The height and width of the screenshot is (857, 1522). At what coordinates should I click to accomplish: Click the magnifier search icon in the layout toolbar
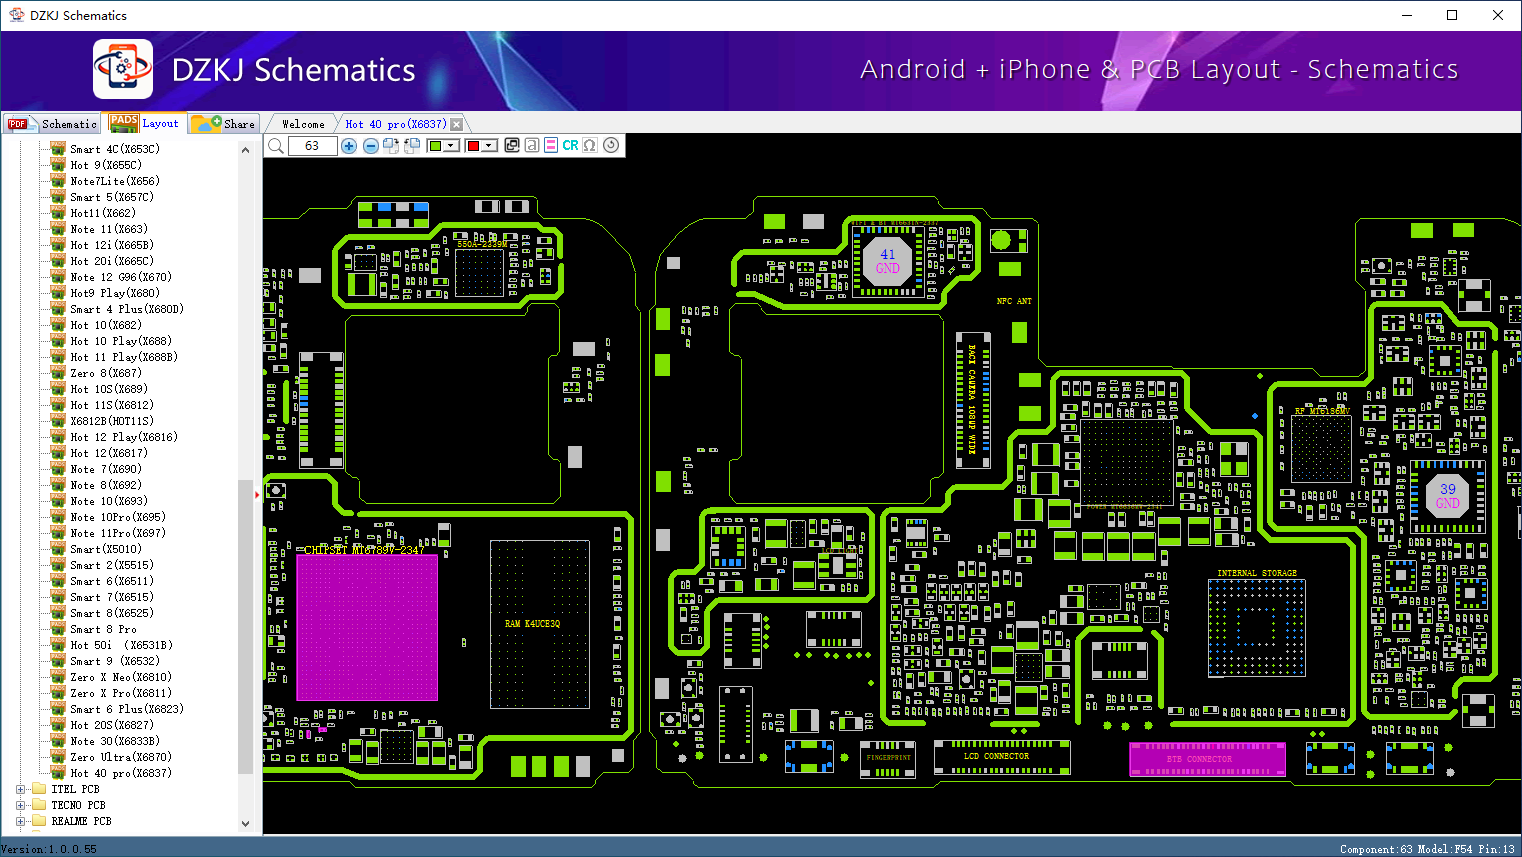point(276,146)
